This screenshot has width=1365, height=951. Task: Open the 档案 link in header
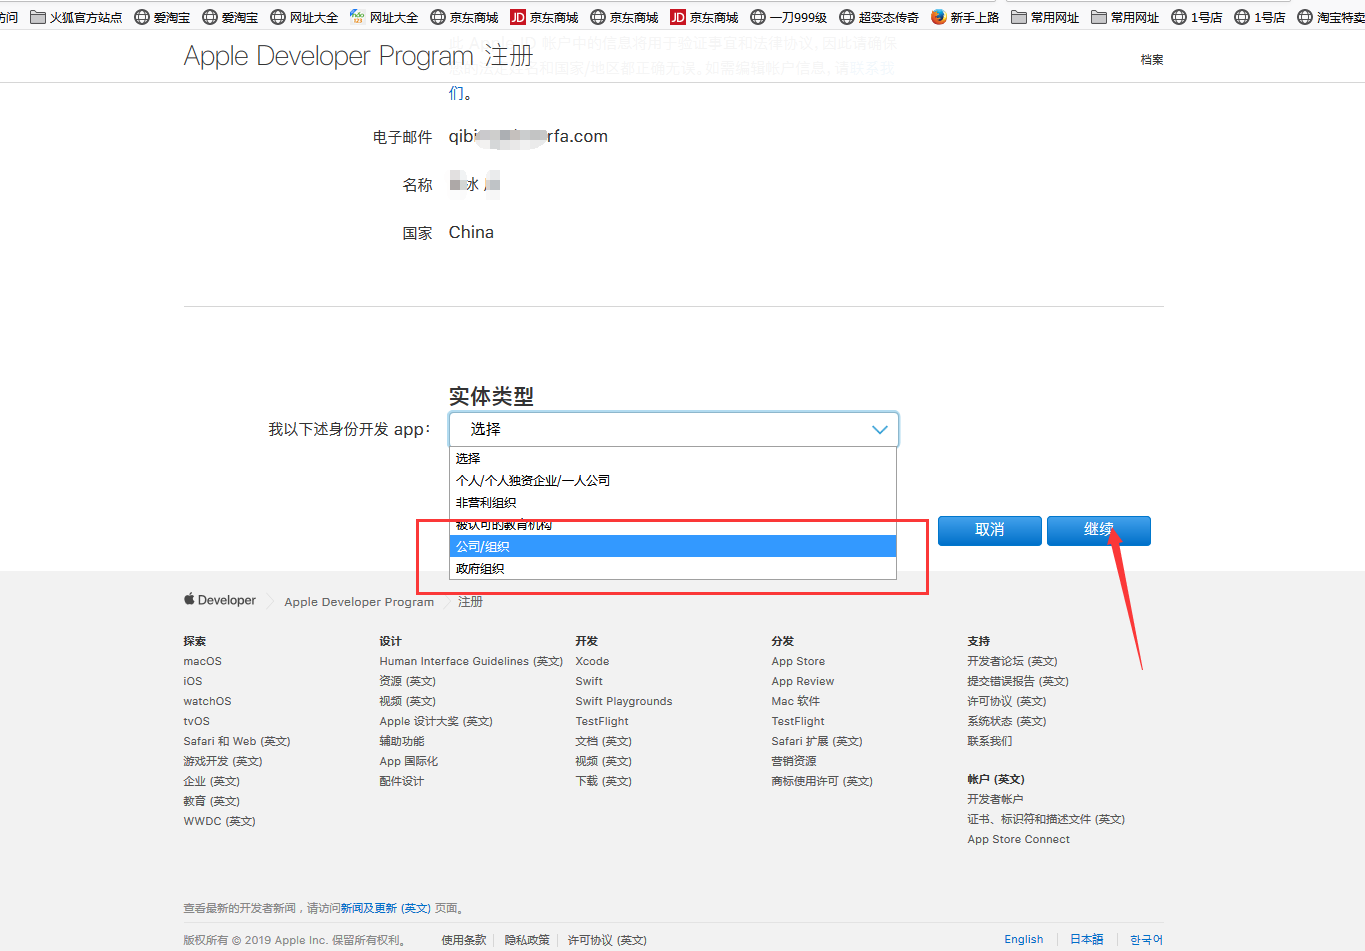click(x=1152, y=60)
